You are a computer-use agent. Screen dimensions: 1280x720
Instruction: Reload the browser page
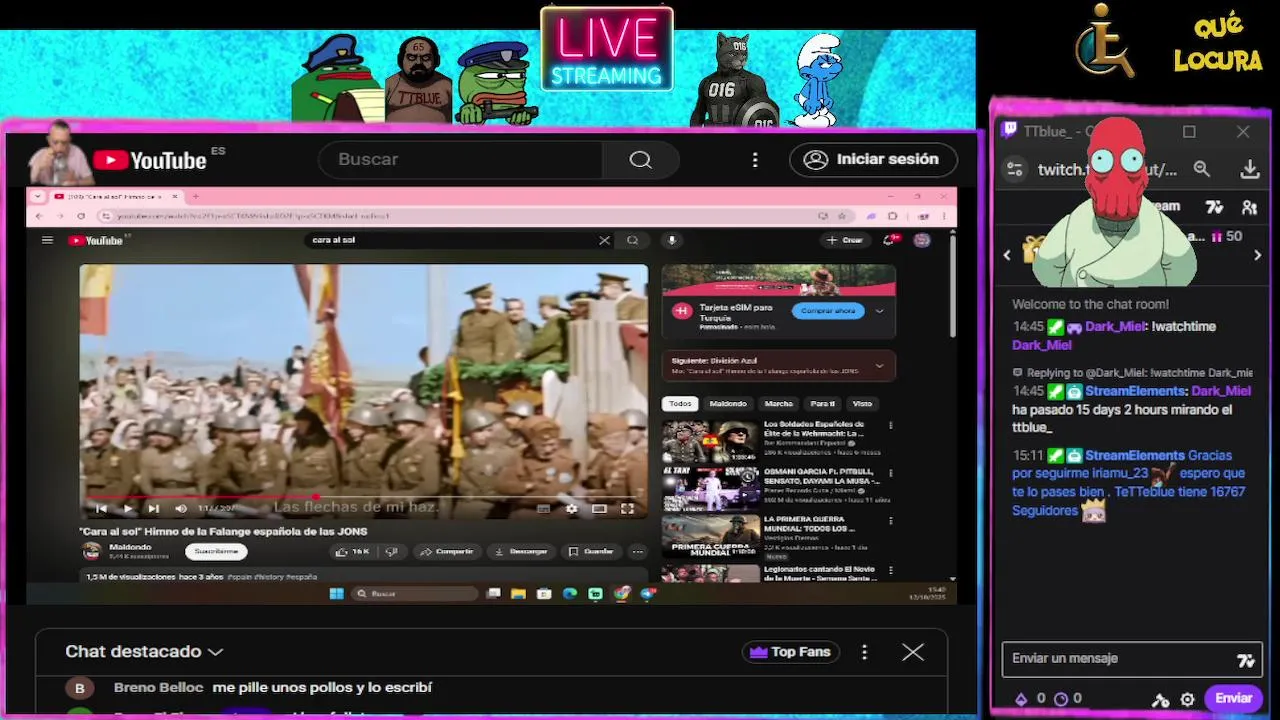(80, 216)
